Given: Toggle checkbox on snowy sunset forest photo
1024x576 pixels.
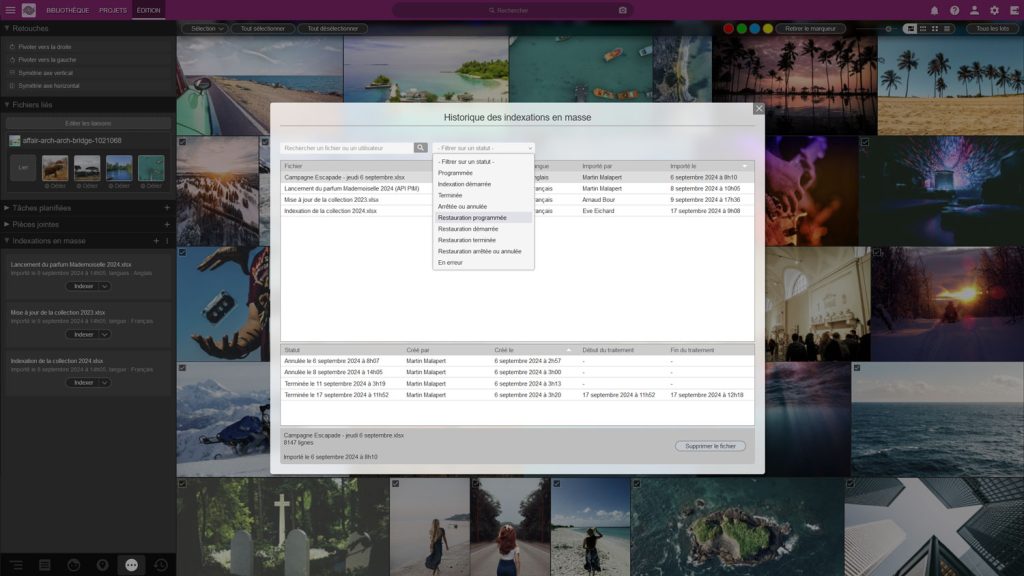Looking at the screenshot, I should (183, 142).
